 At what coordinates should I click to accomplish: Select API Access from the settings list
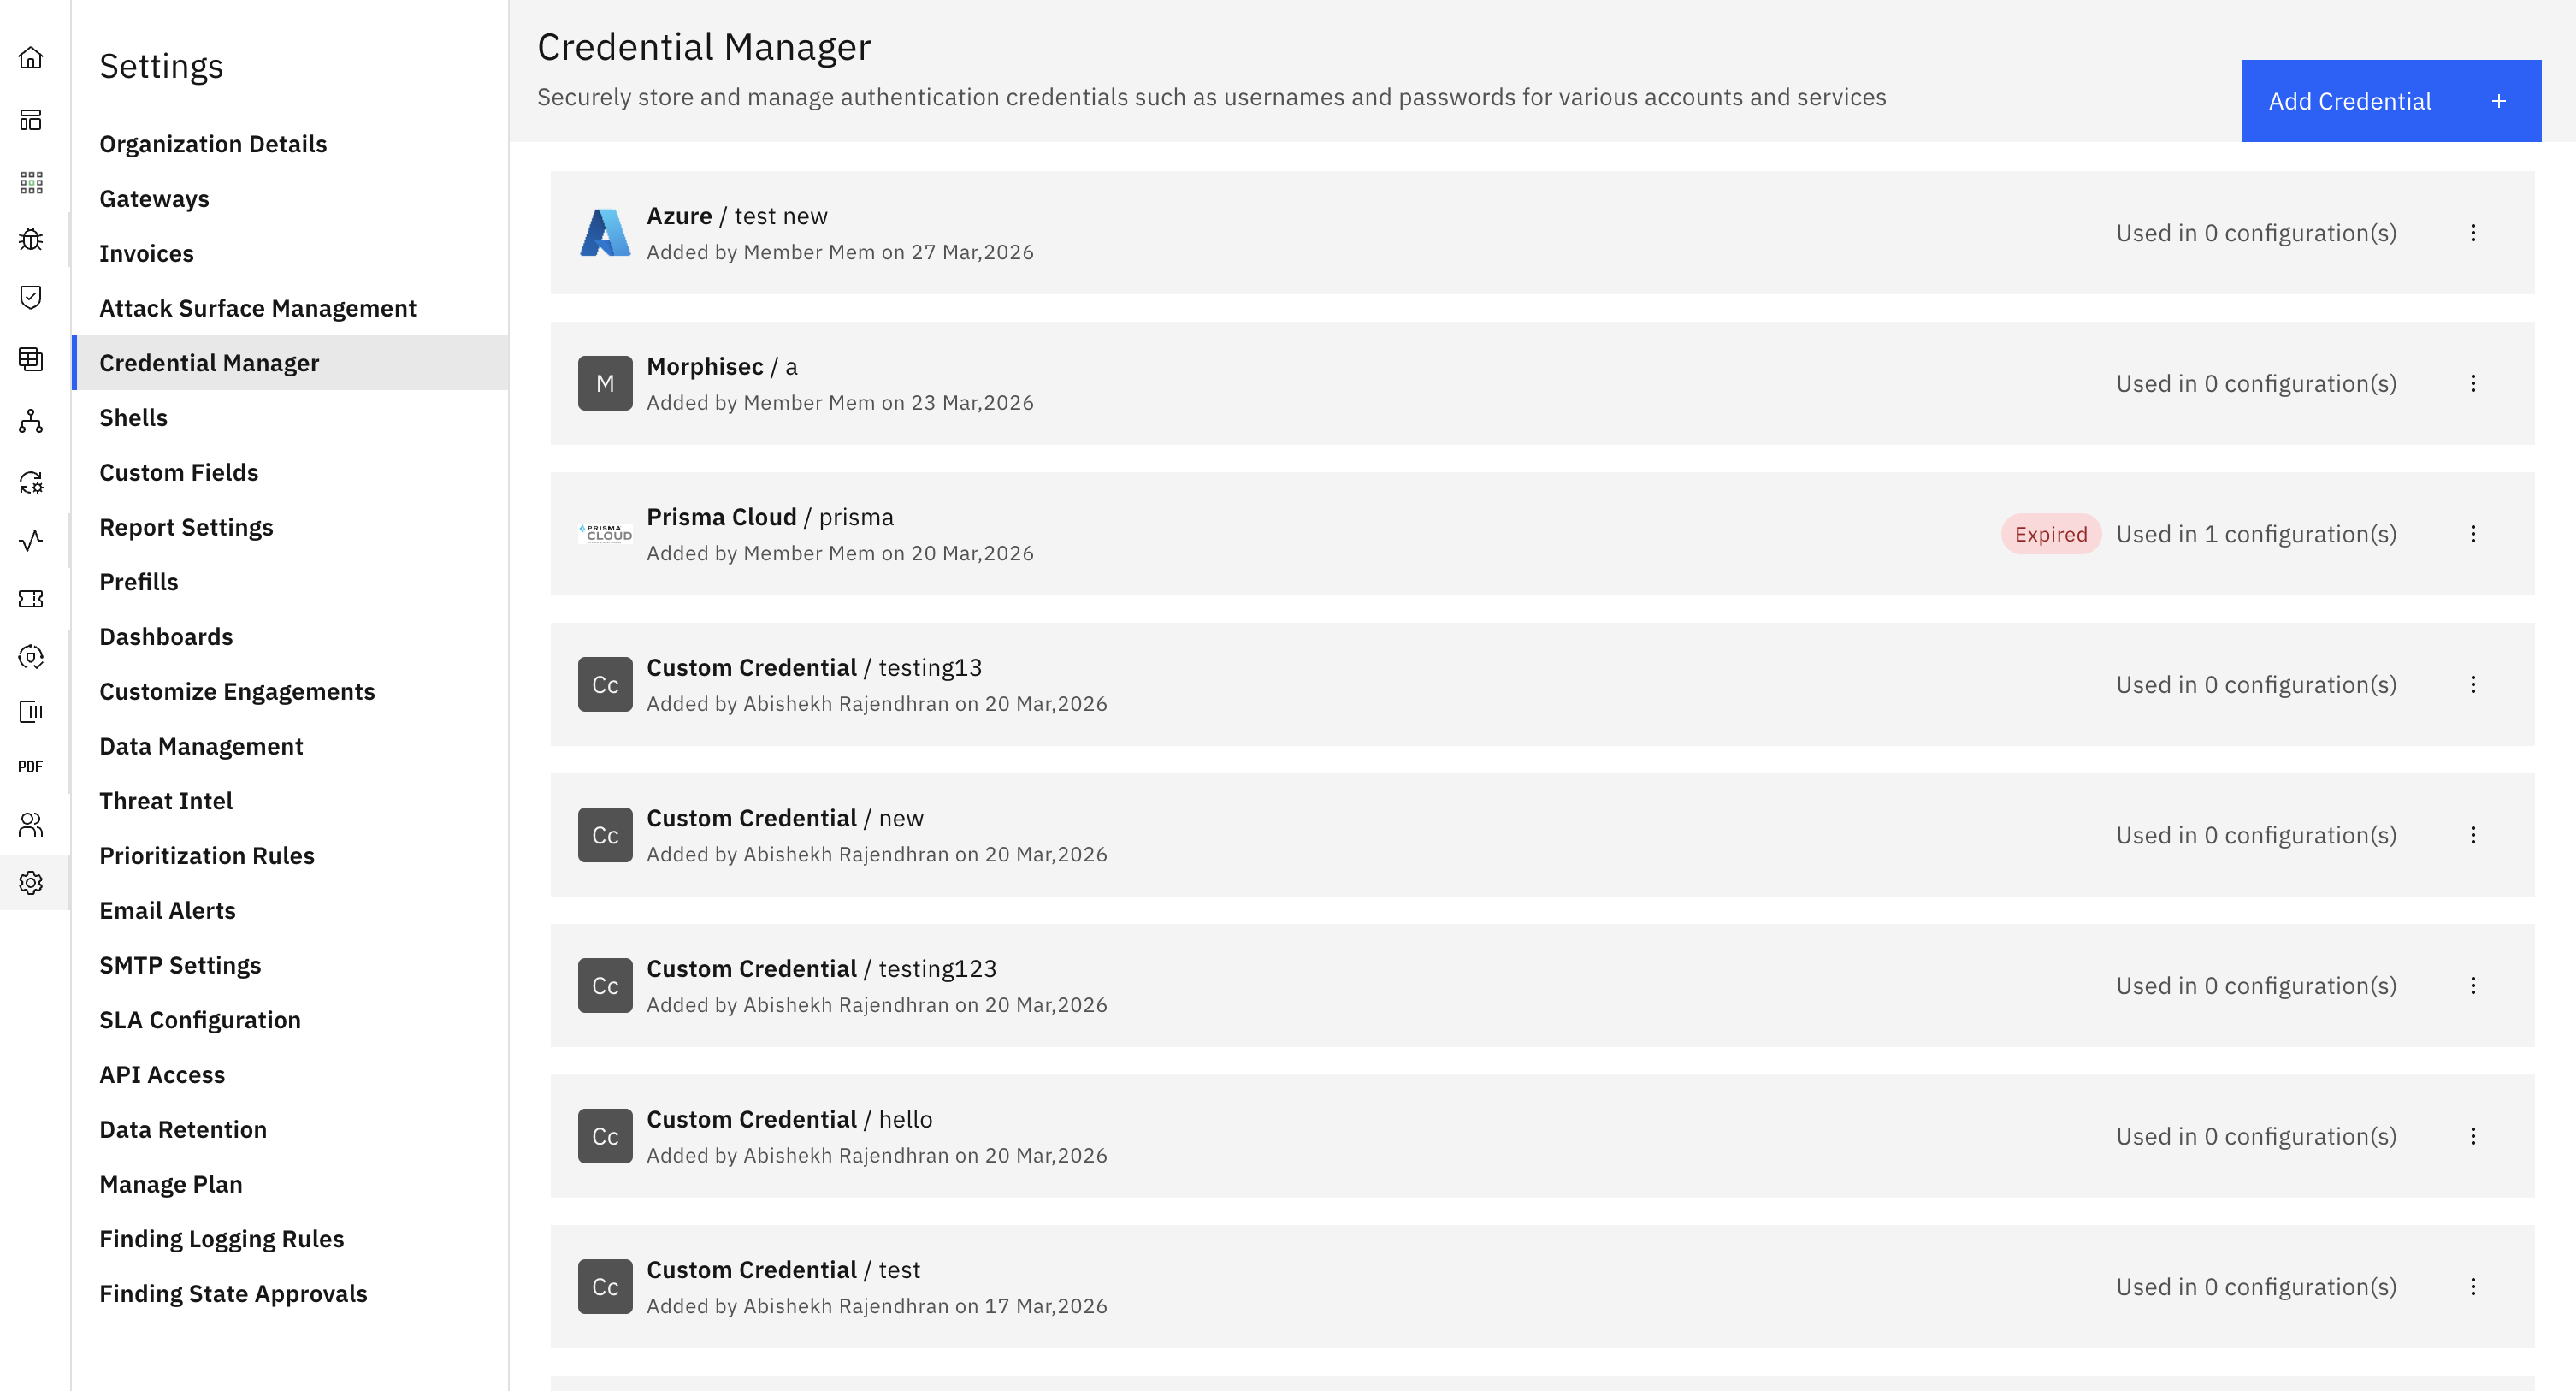pyautogui.click(x=162, y=1075)
